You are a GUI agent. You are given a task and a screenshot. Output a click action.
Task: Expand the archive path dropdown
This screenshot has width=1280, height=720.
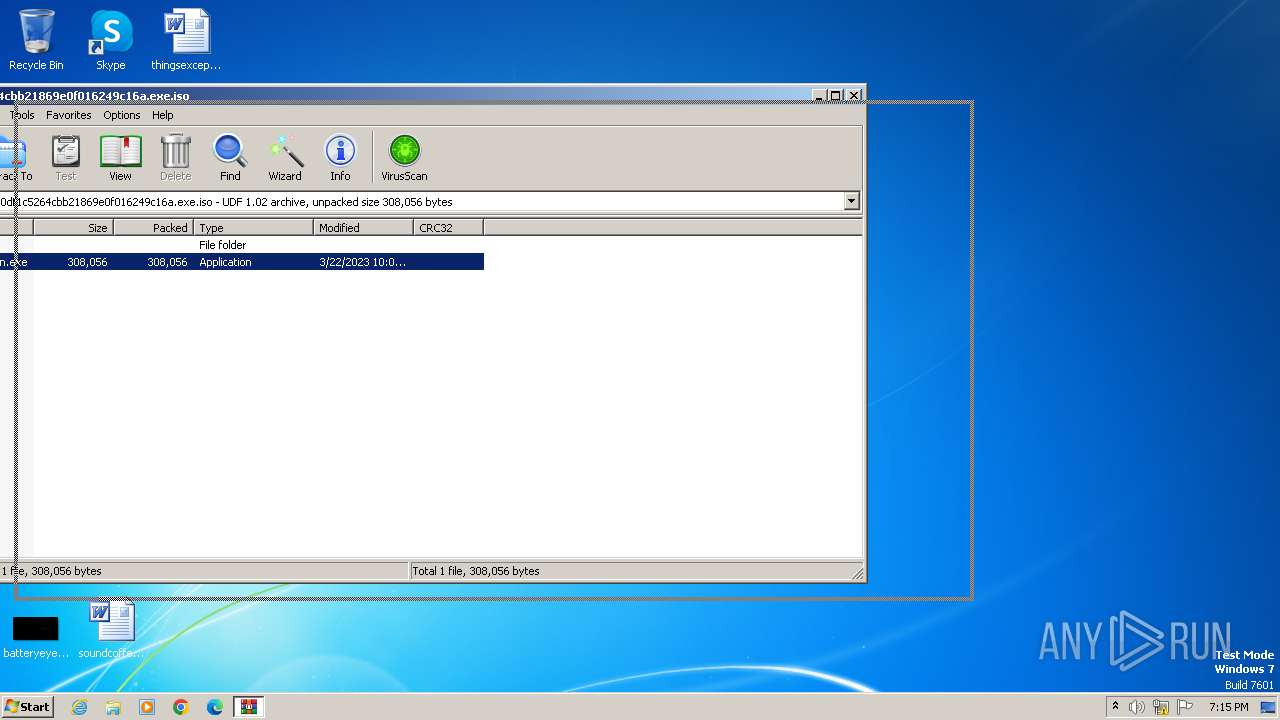coord(851,201)
